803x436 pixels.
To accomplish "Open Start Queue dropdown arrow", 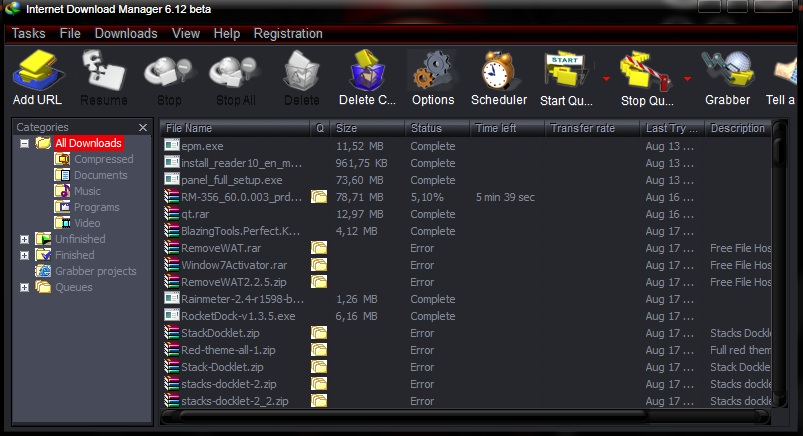I will (606, 79).
